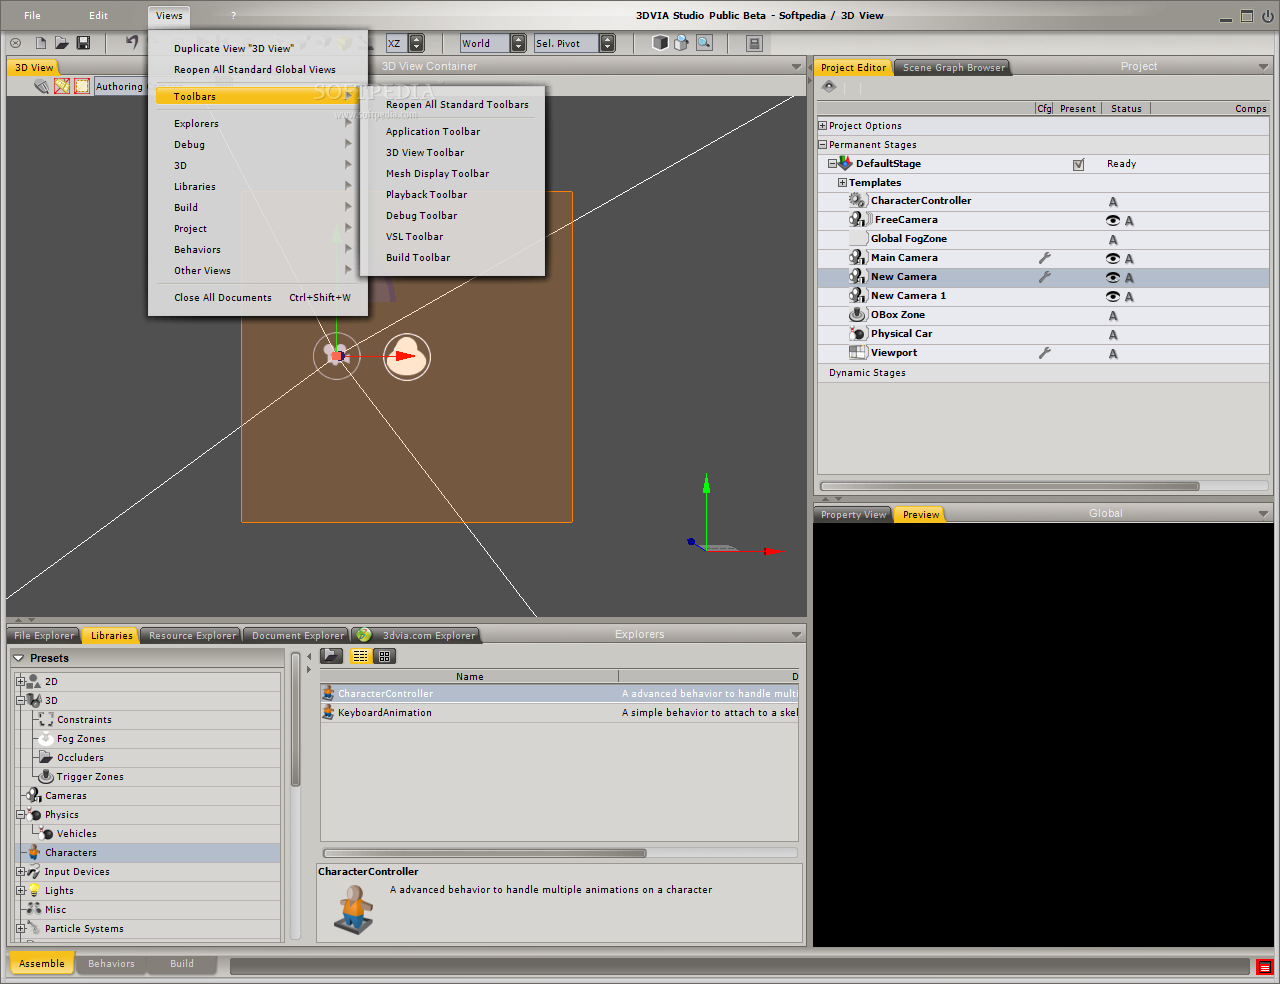Screen dimensions: 1280x984
Task: Select Duplicate View "3D View" menu entry
Action: [x=234, y=49]
